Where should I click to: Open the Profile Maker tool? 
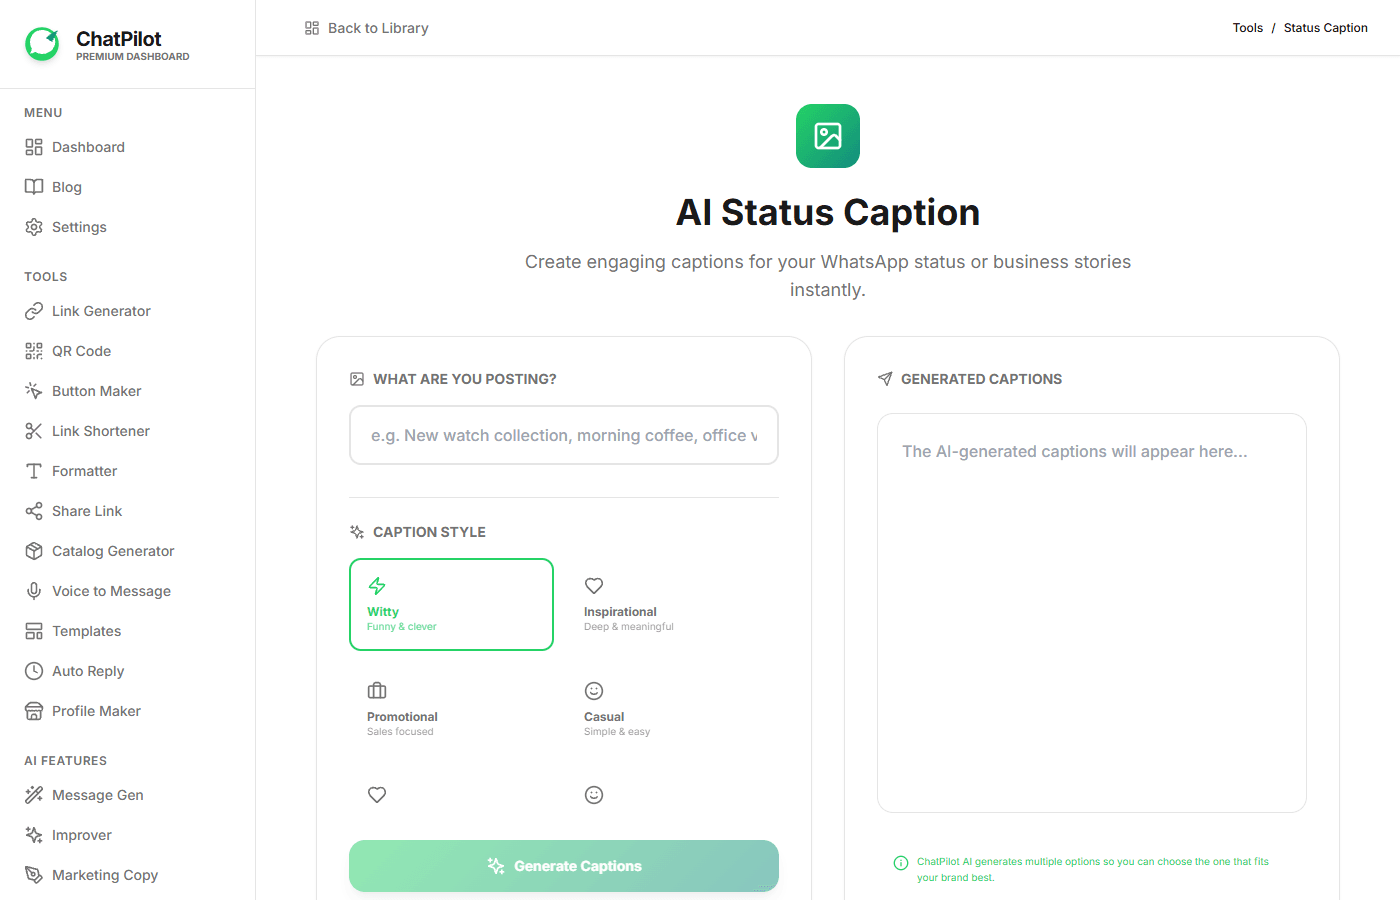(97, 711)
